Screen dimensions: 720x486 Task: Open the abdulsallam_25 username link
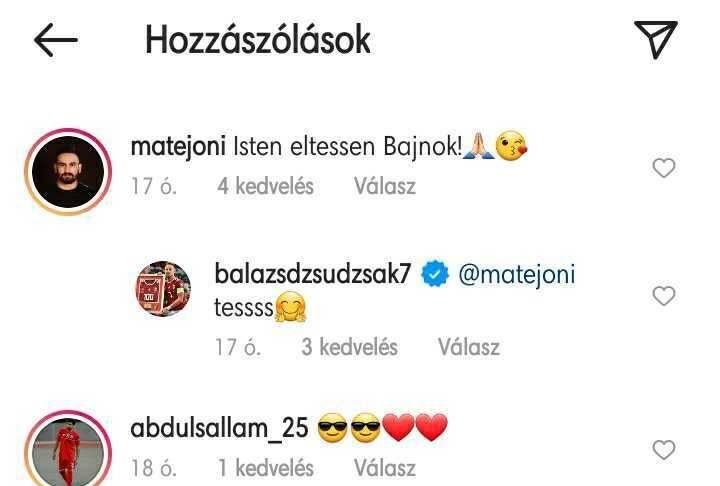(x=219, y=429)
